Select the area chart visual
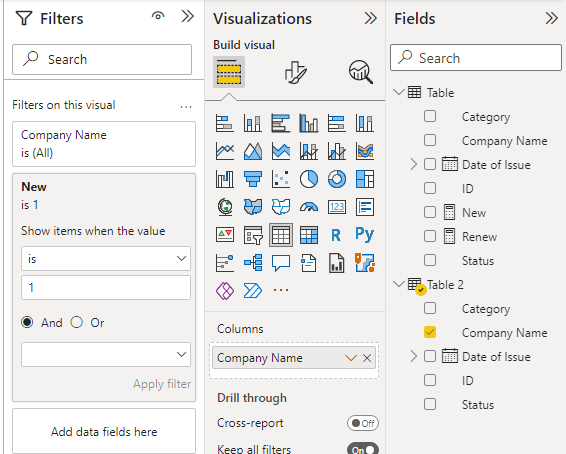The height and width of the screenshot is (454, 566). [x=253, y=151]
